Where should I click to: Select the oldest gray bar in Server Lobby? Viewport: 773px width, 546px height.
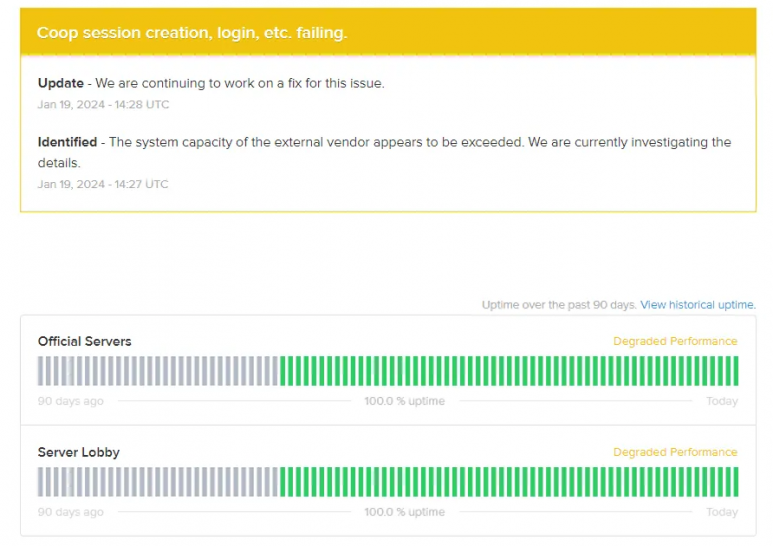[x=41, y=482]
